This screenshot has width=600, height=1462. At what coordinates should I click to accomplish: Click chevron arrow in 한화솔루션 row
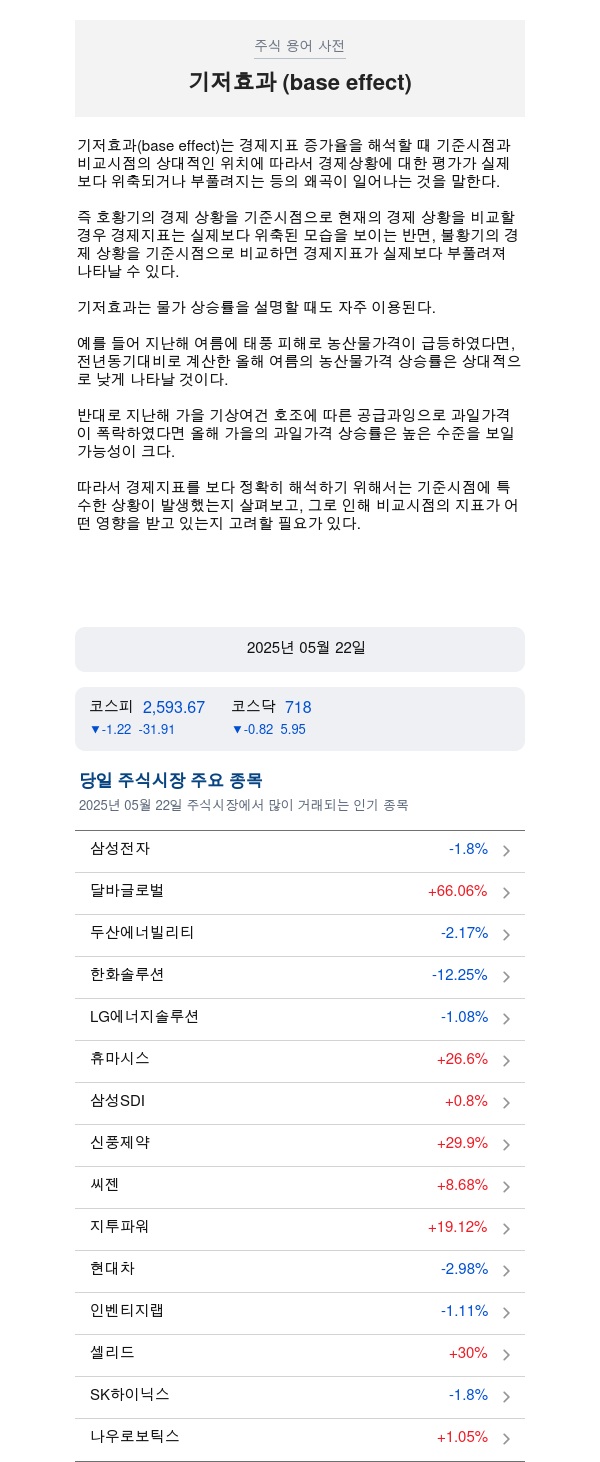tap(506, 977)
